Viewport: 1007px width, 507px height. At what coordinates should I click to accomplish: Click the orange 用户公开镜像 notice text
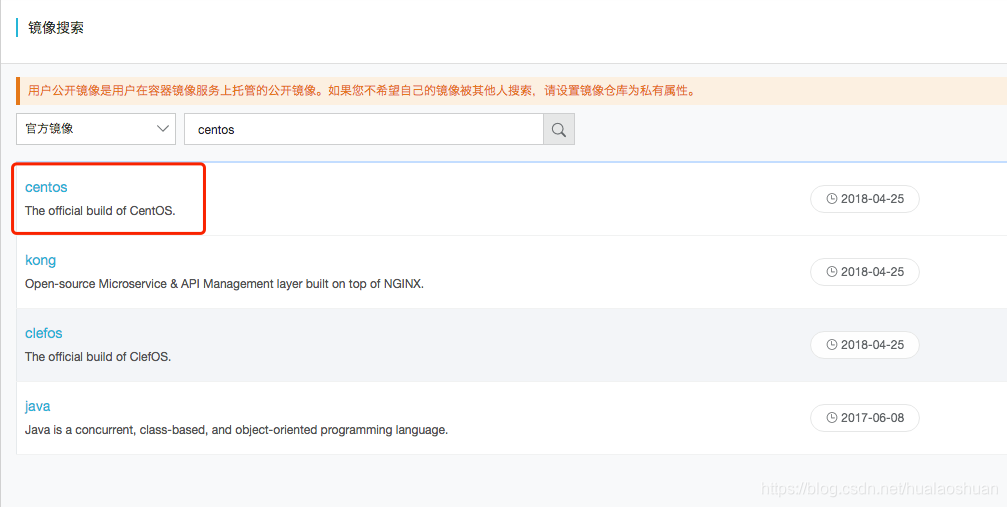(362, 91)
